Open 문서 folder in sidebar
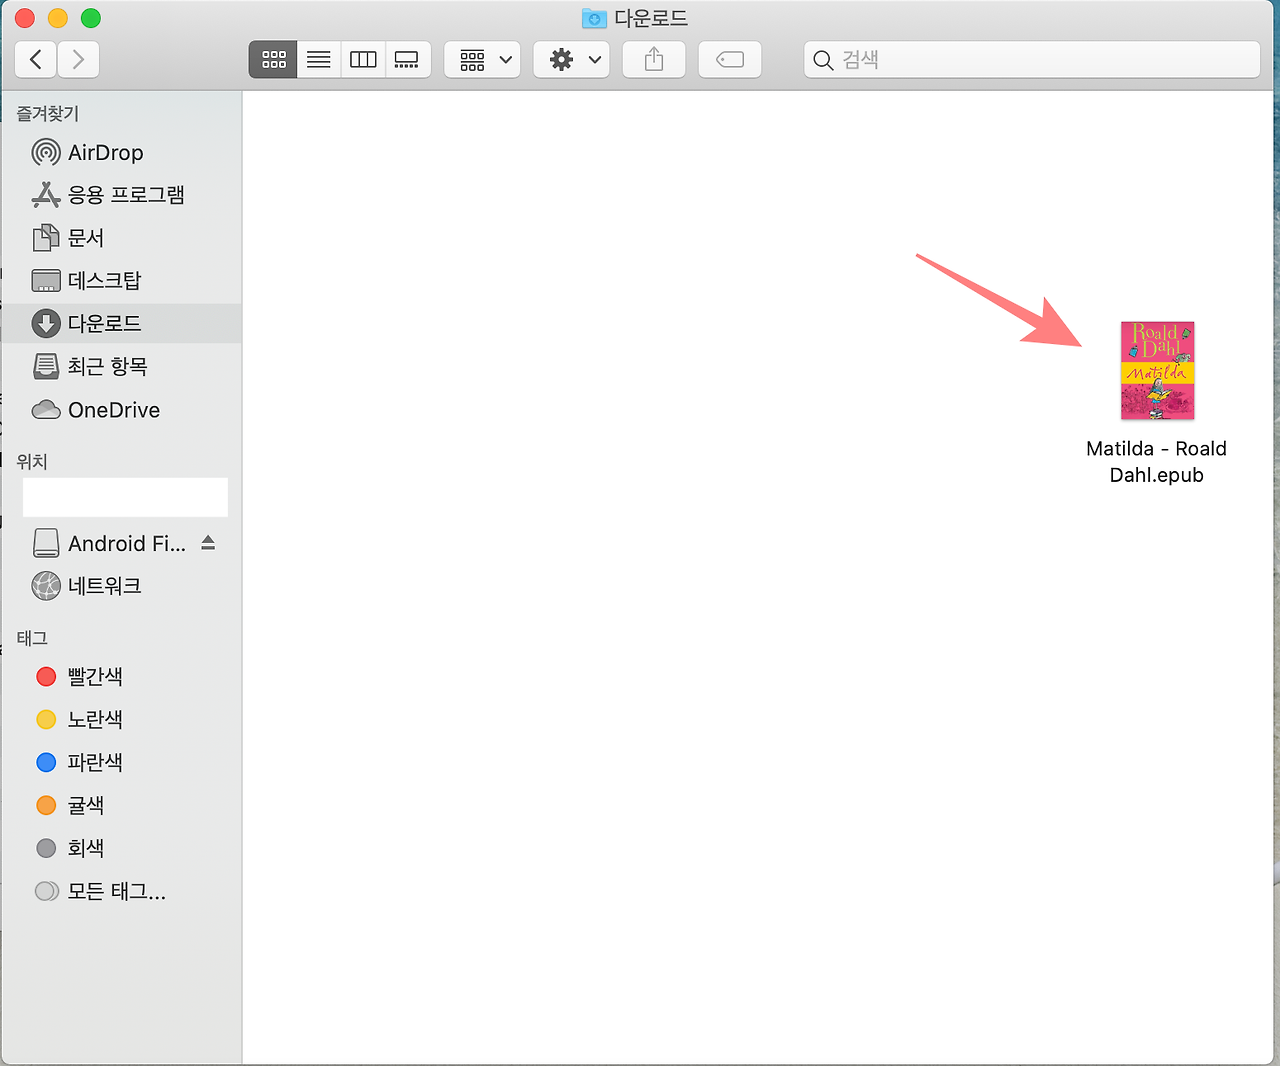The image size is (1280, 1066). 120,238
